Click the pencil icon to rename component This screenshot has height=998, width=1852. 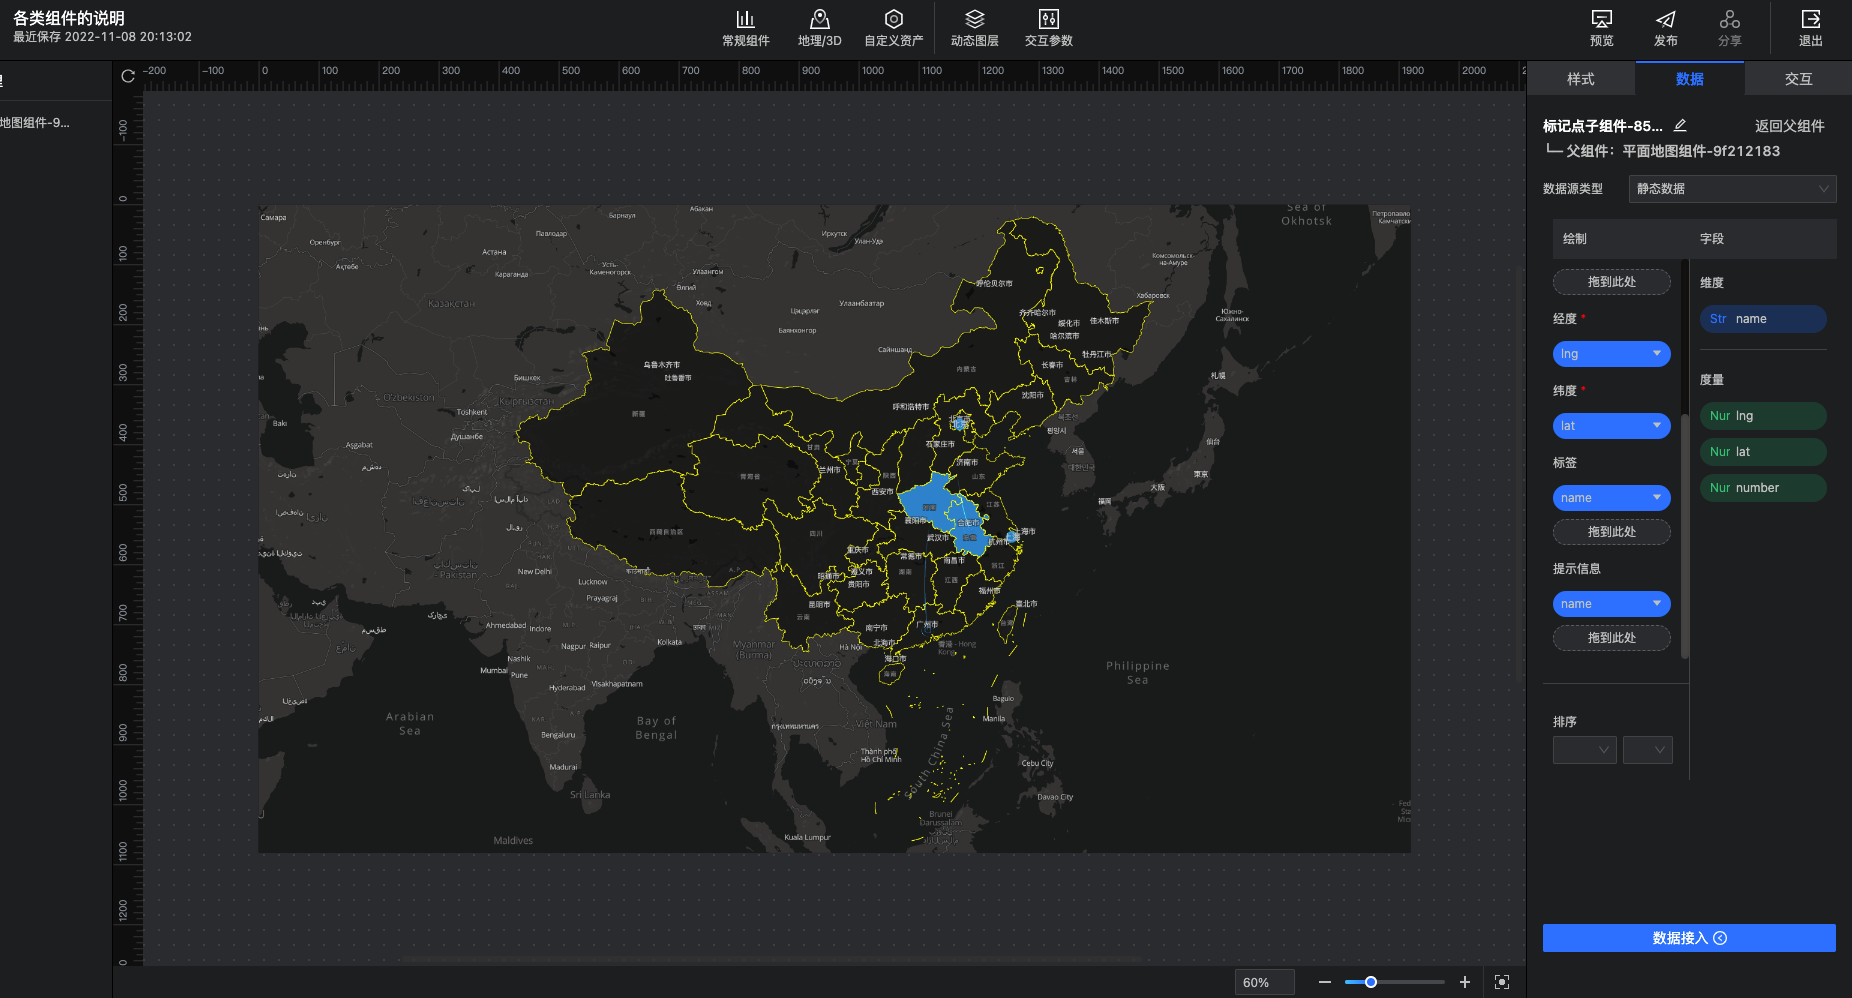point(1680,126)
